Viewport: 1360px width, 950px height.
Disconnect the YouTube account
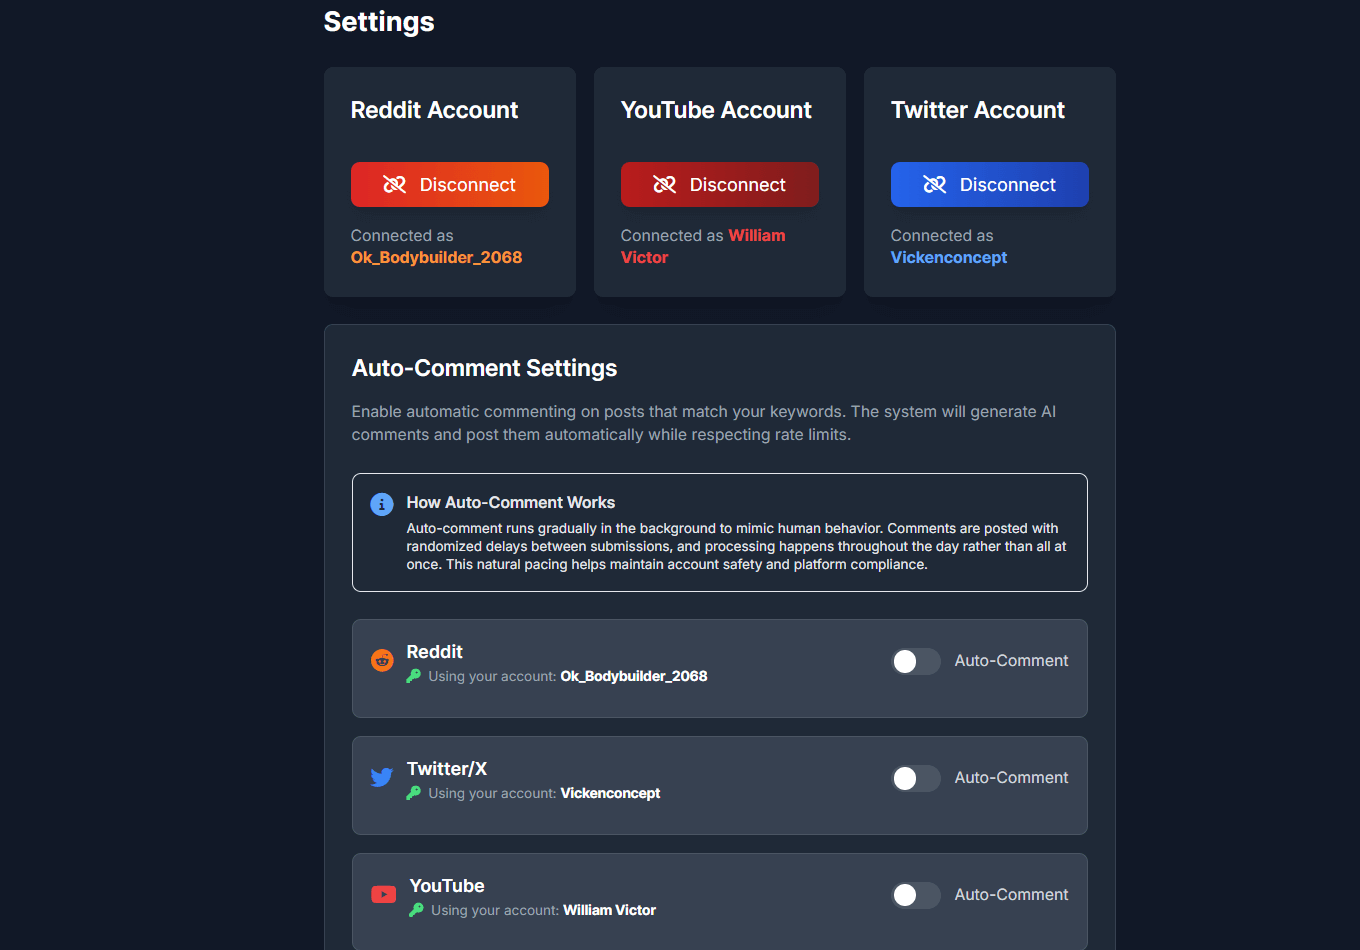[x=719, y=185]
